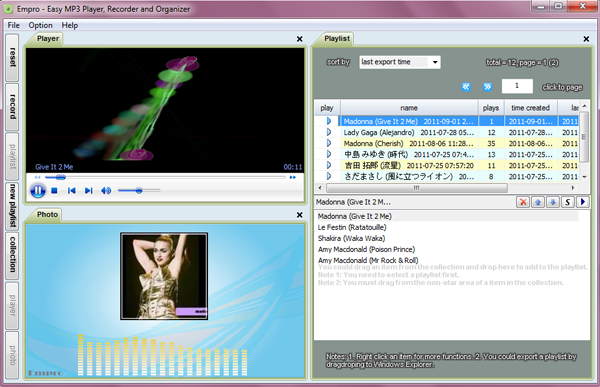Select the Photo tab
Image resolution: width=600 pixels, height=387 pixels.
click(x=47, y=214)
